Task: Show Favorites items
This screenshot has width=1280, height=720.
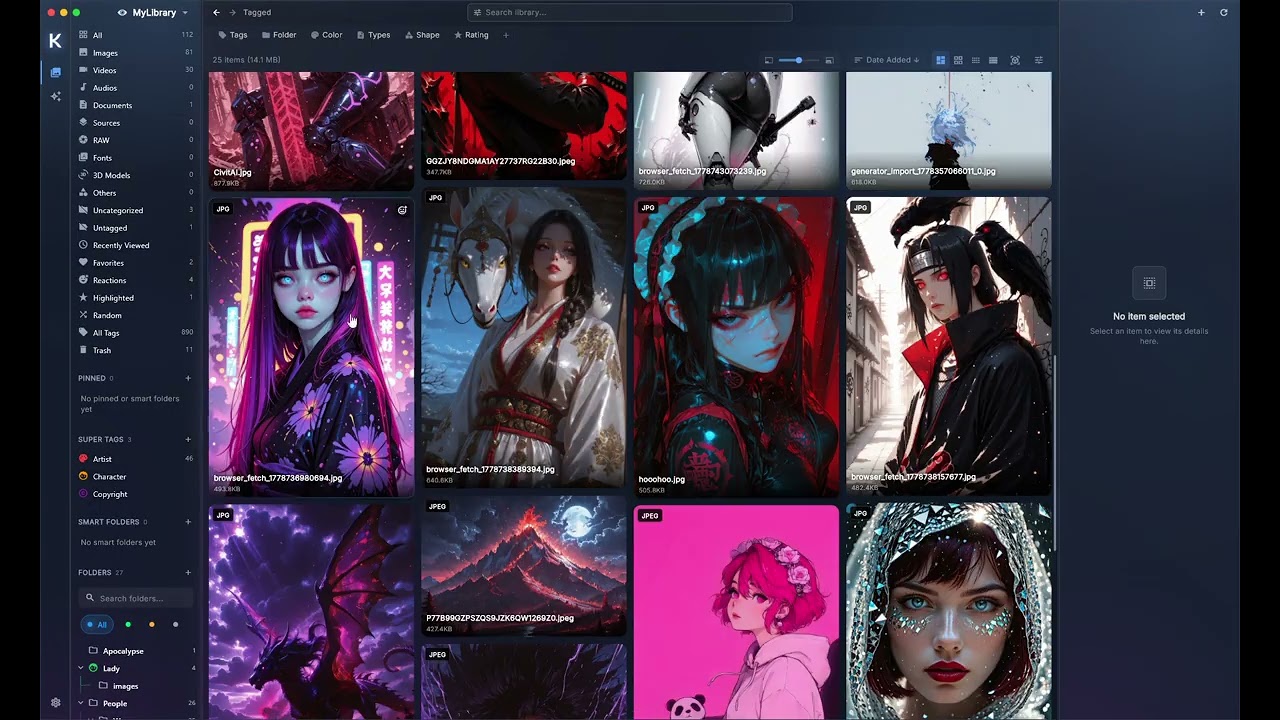Action: point(136,263)
